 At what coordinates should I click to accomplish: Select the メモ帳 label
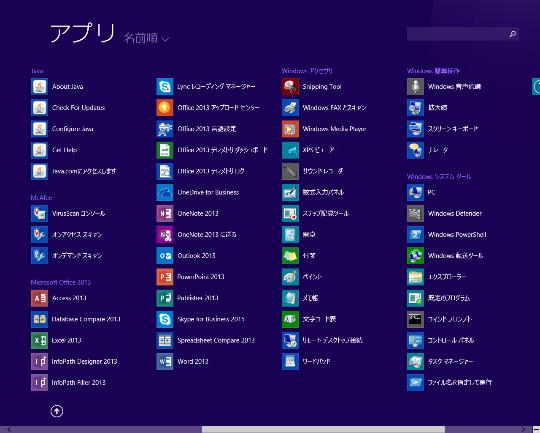point(310,298)
